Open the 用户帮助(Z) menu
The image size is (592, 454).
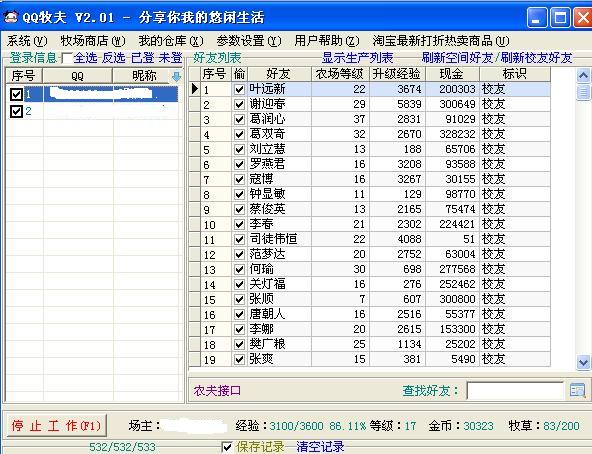(327, 40)
